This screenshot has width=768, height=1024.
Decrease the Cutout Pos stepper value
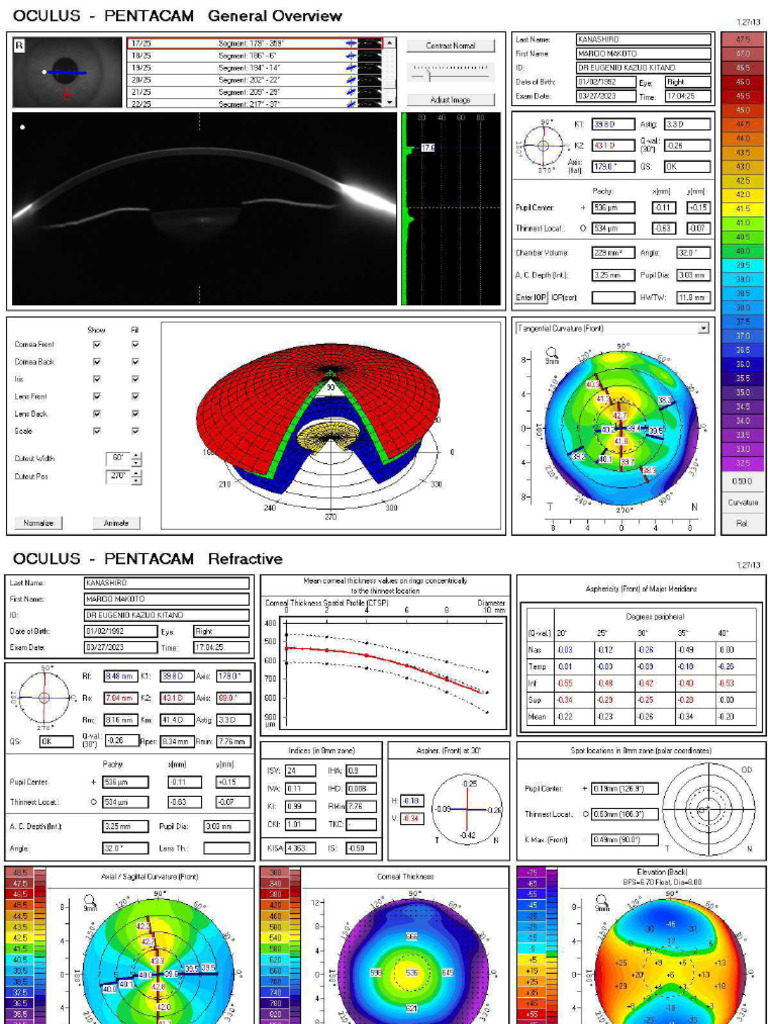[x=136, y=480]
